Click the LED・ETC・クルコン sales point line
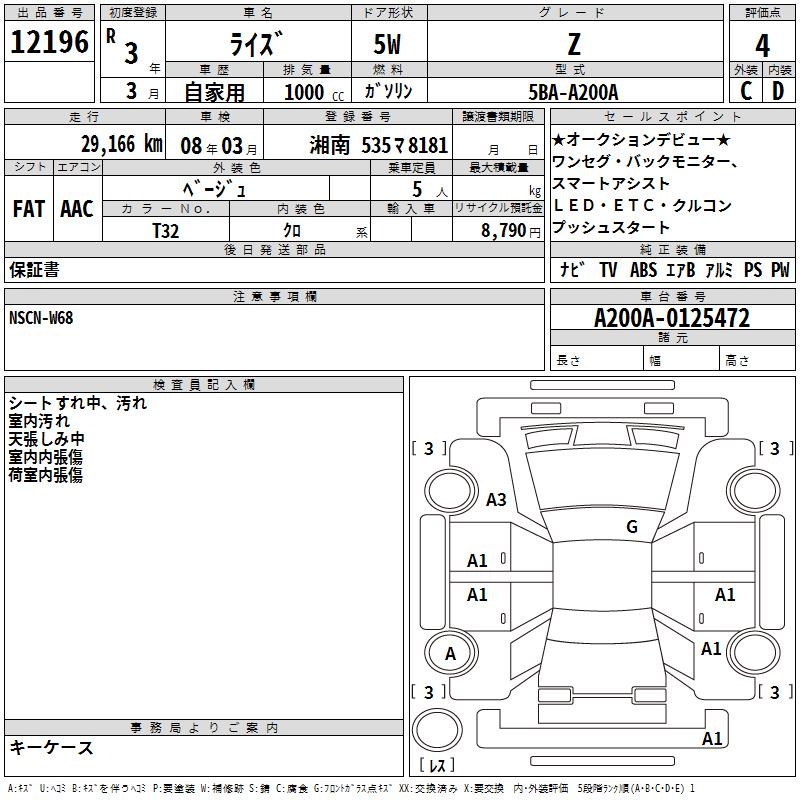Viewport: 800px width, 800px height. pos(642,205)
